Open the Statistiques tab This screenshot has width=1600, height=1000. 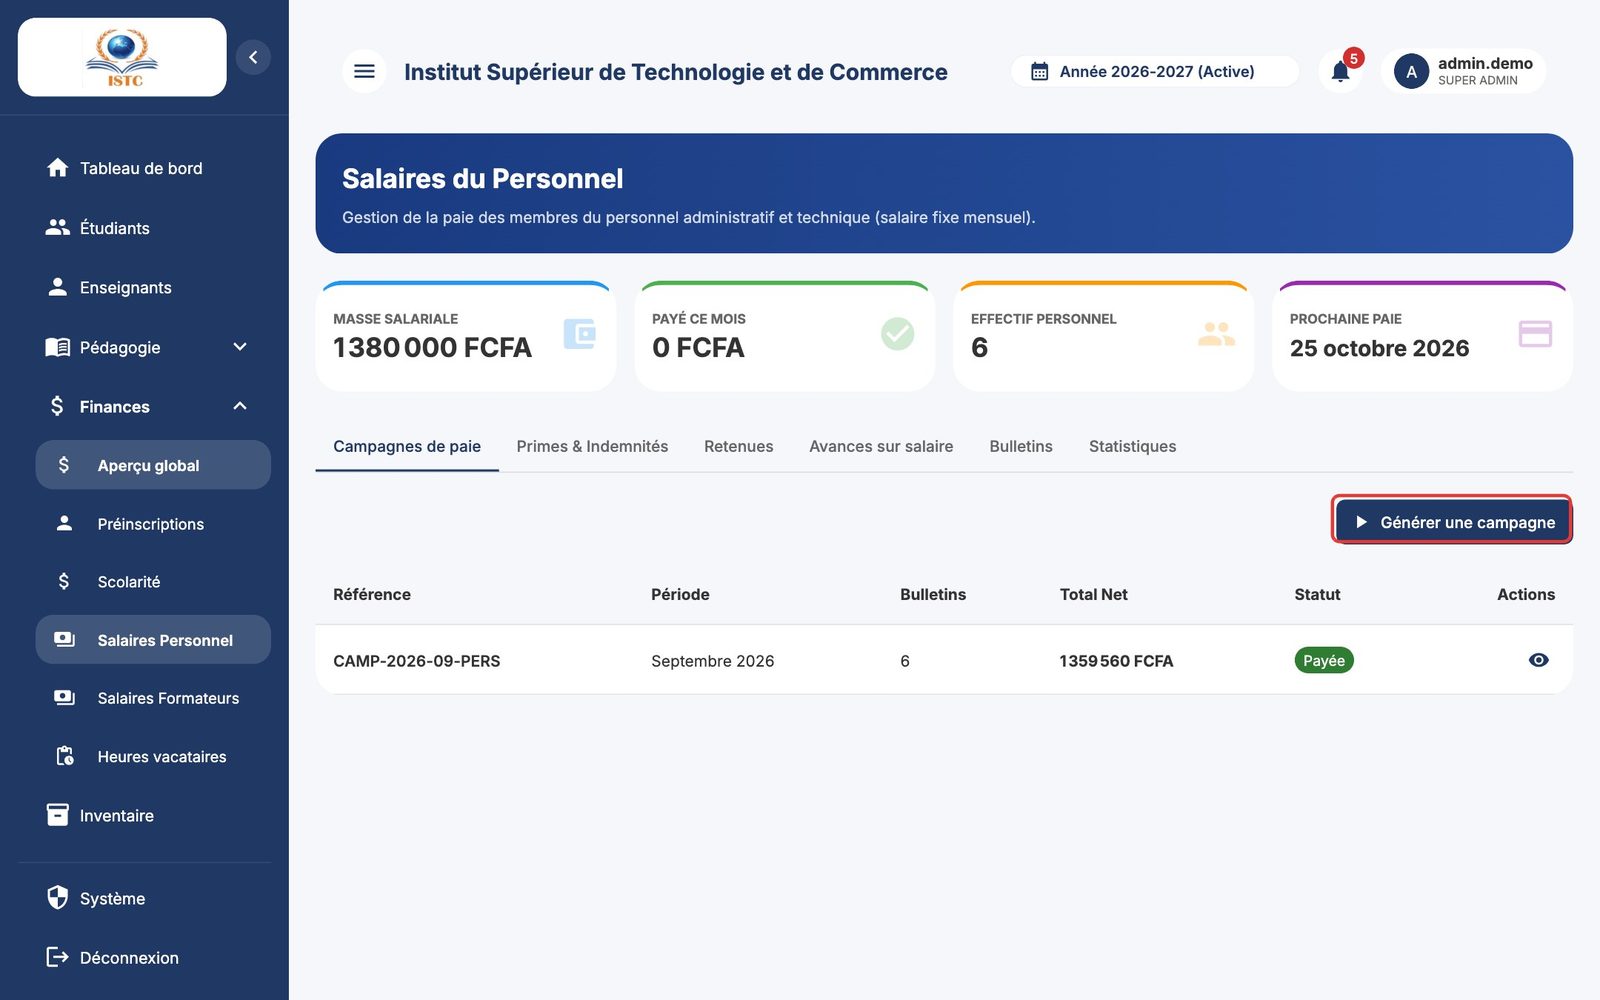[x=1132, y=446]
